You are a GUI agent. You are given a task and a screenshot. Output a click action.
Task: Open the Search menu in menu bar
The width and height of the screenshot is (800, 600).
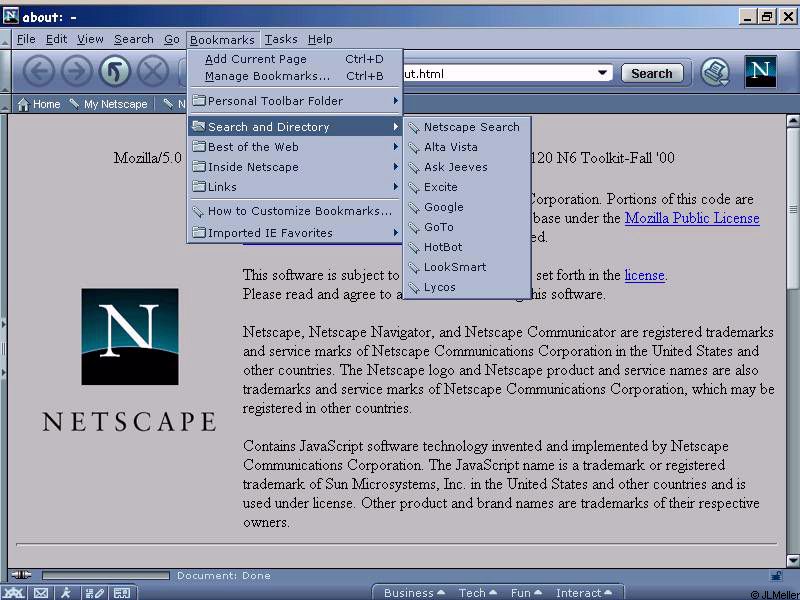[134, 39]
